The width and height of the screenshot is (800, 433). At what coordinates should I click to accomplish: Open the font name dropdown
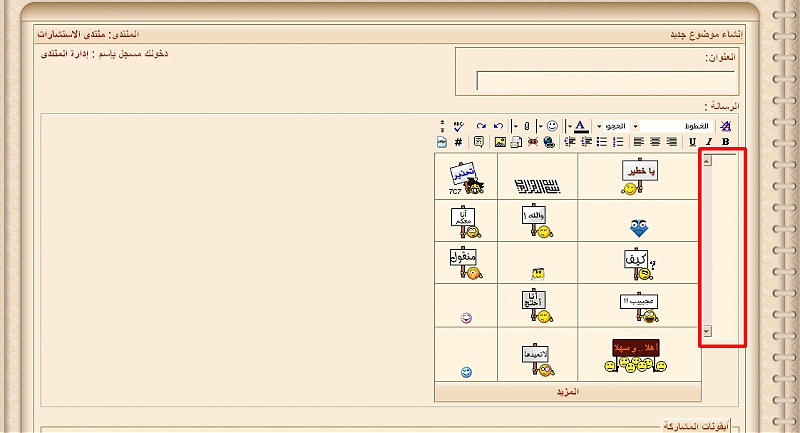tap(675, 126)
